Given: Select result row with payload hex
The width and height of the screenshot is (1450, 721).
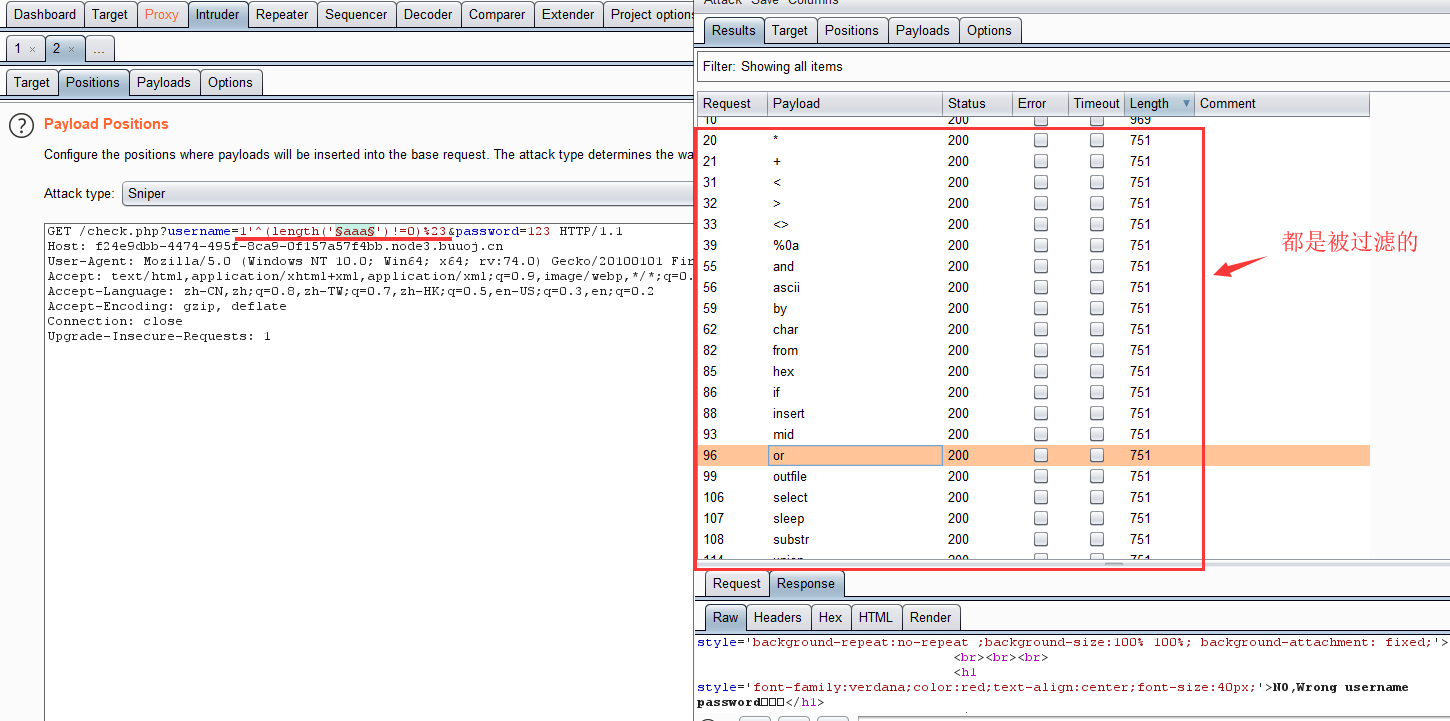Looking at the screenshot, I should [x=1033, y=371].
